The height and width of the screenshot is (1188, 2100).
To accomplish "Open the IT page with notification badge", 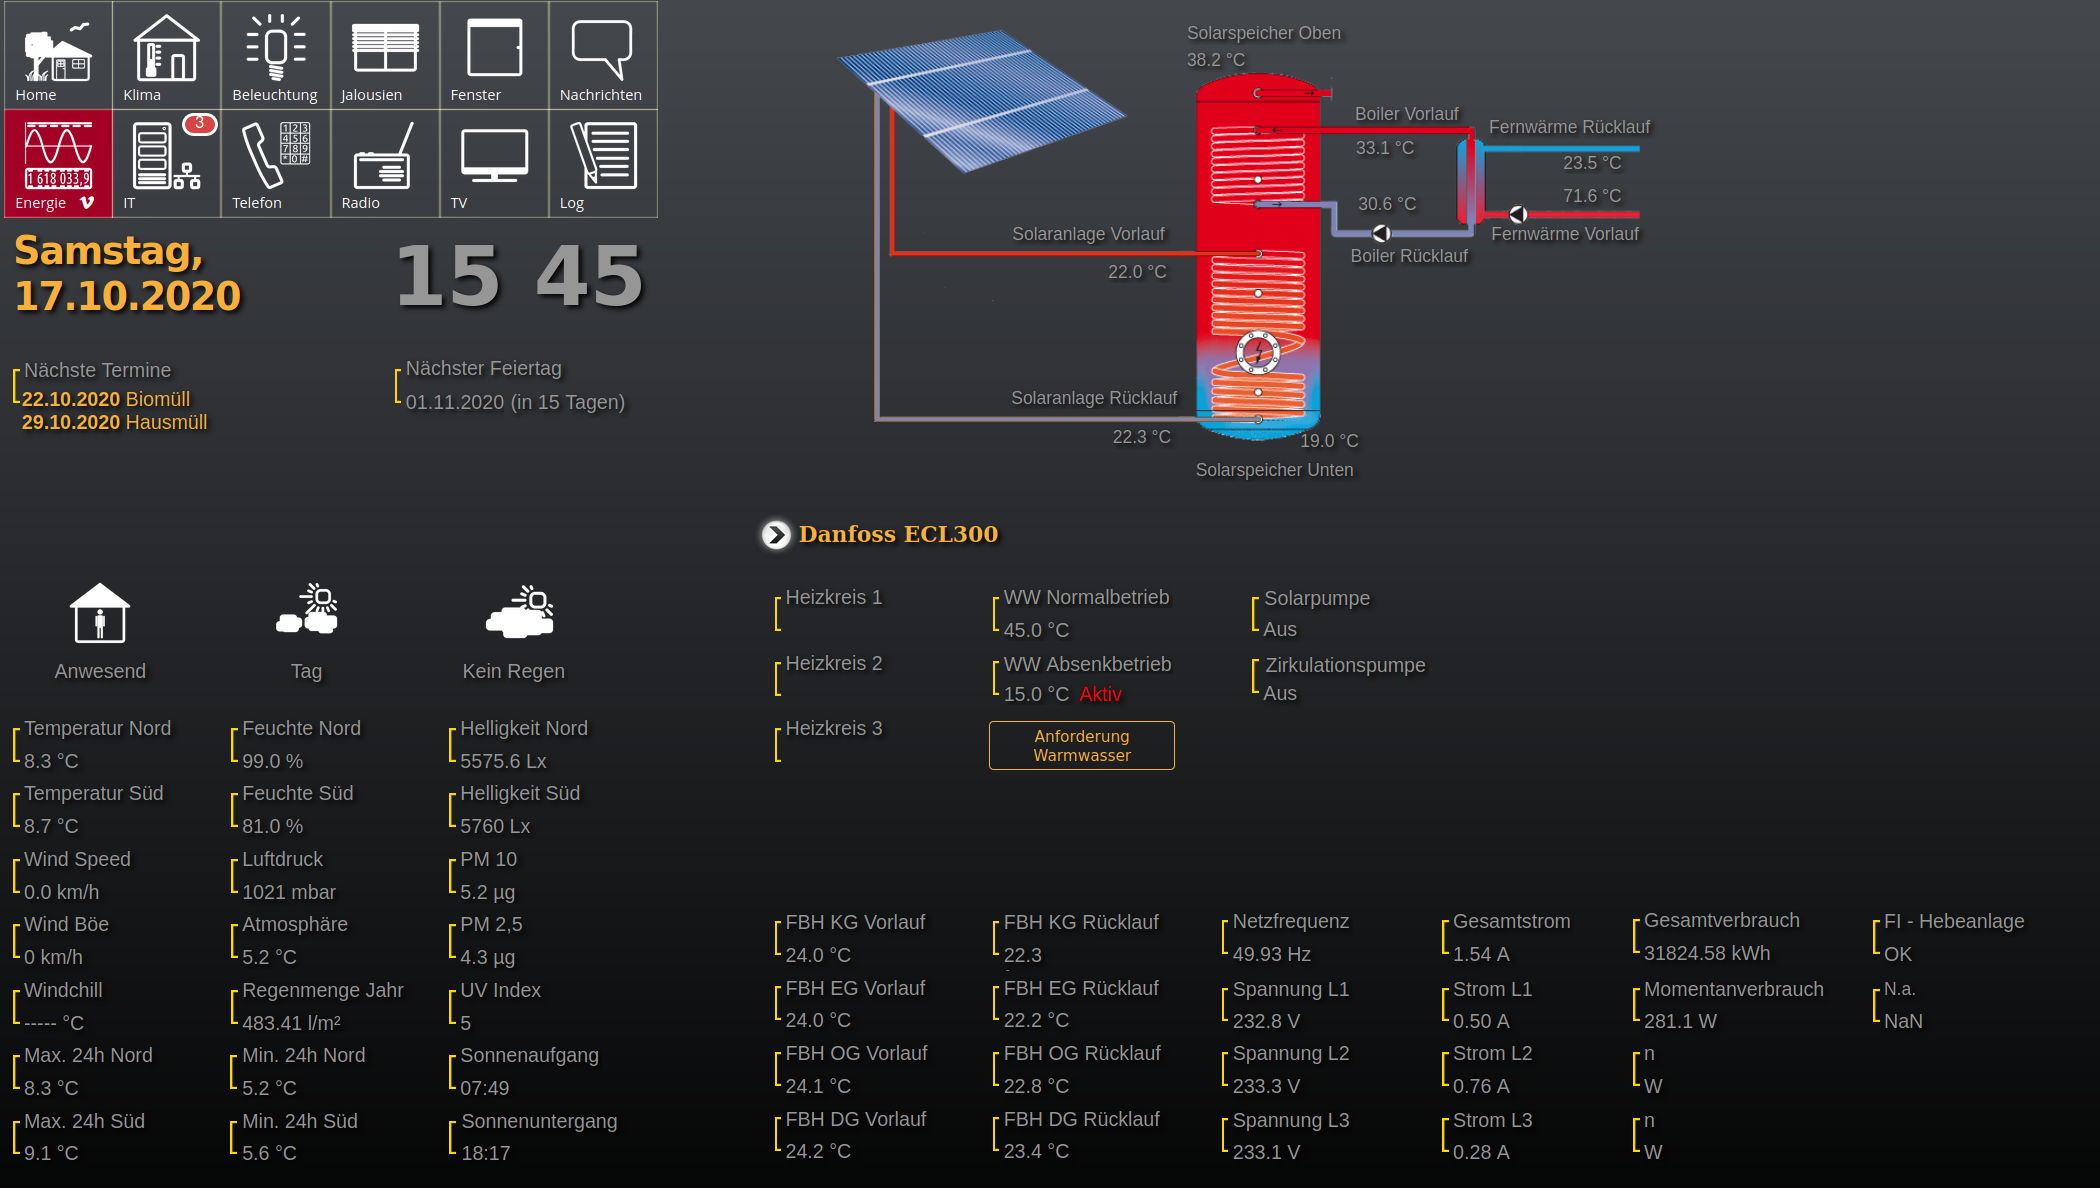I will tap(166, 163).
